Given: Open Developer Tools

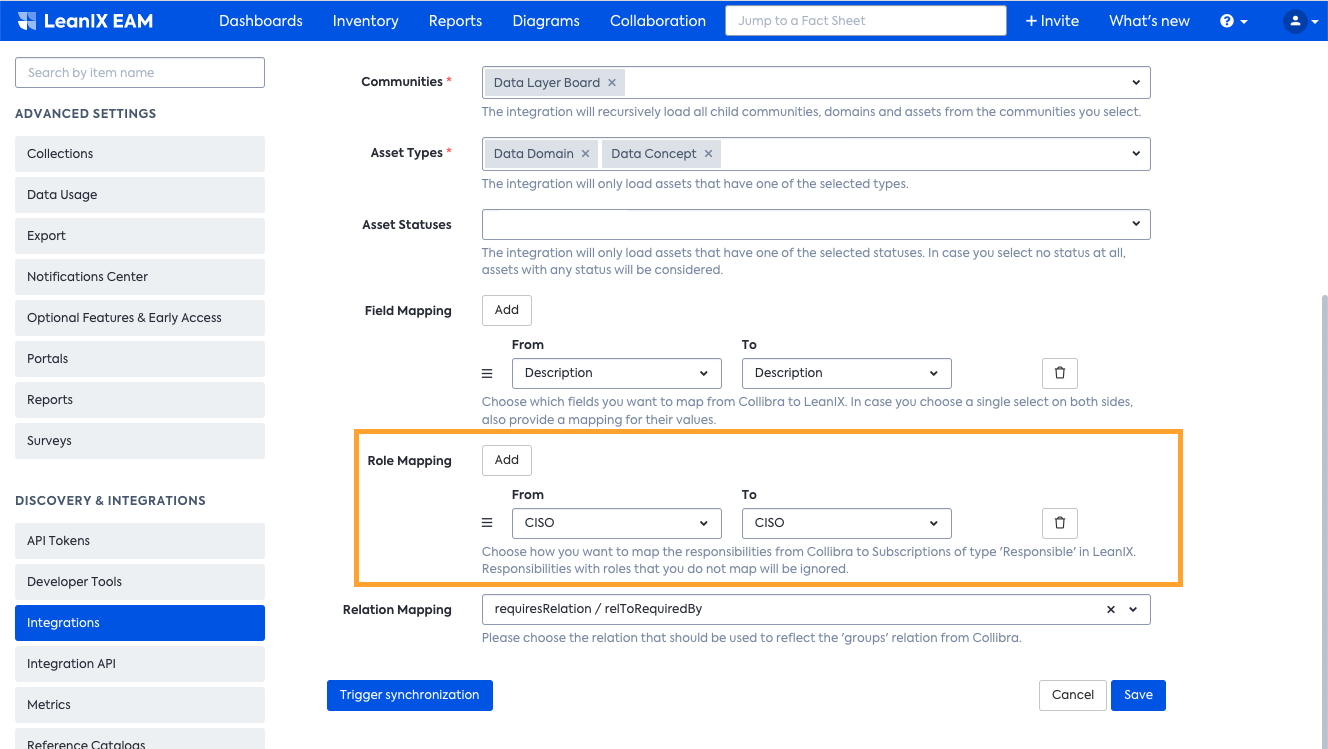Looking at the screenshot, I should coord(140,582).
